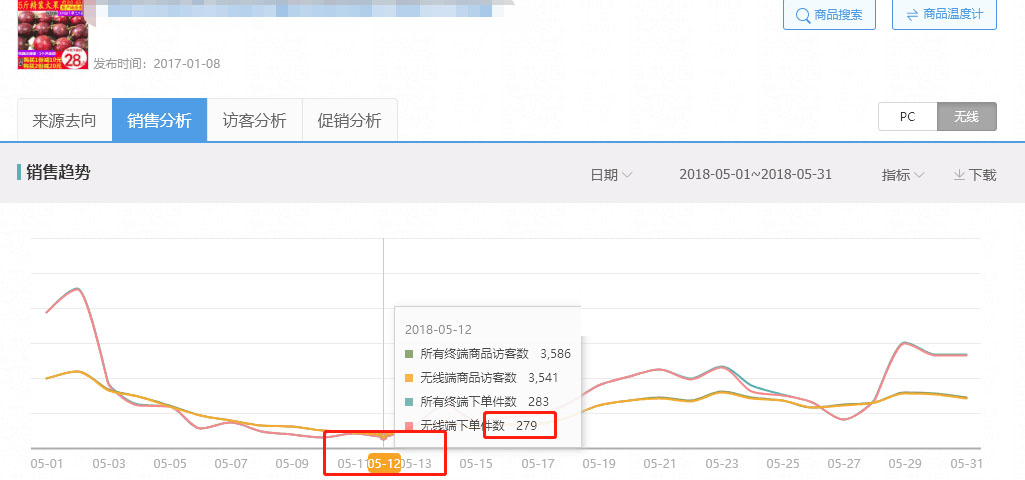Open the product thumbnail image

53,38
